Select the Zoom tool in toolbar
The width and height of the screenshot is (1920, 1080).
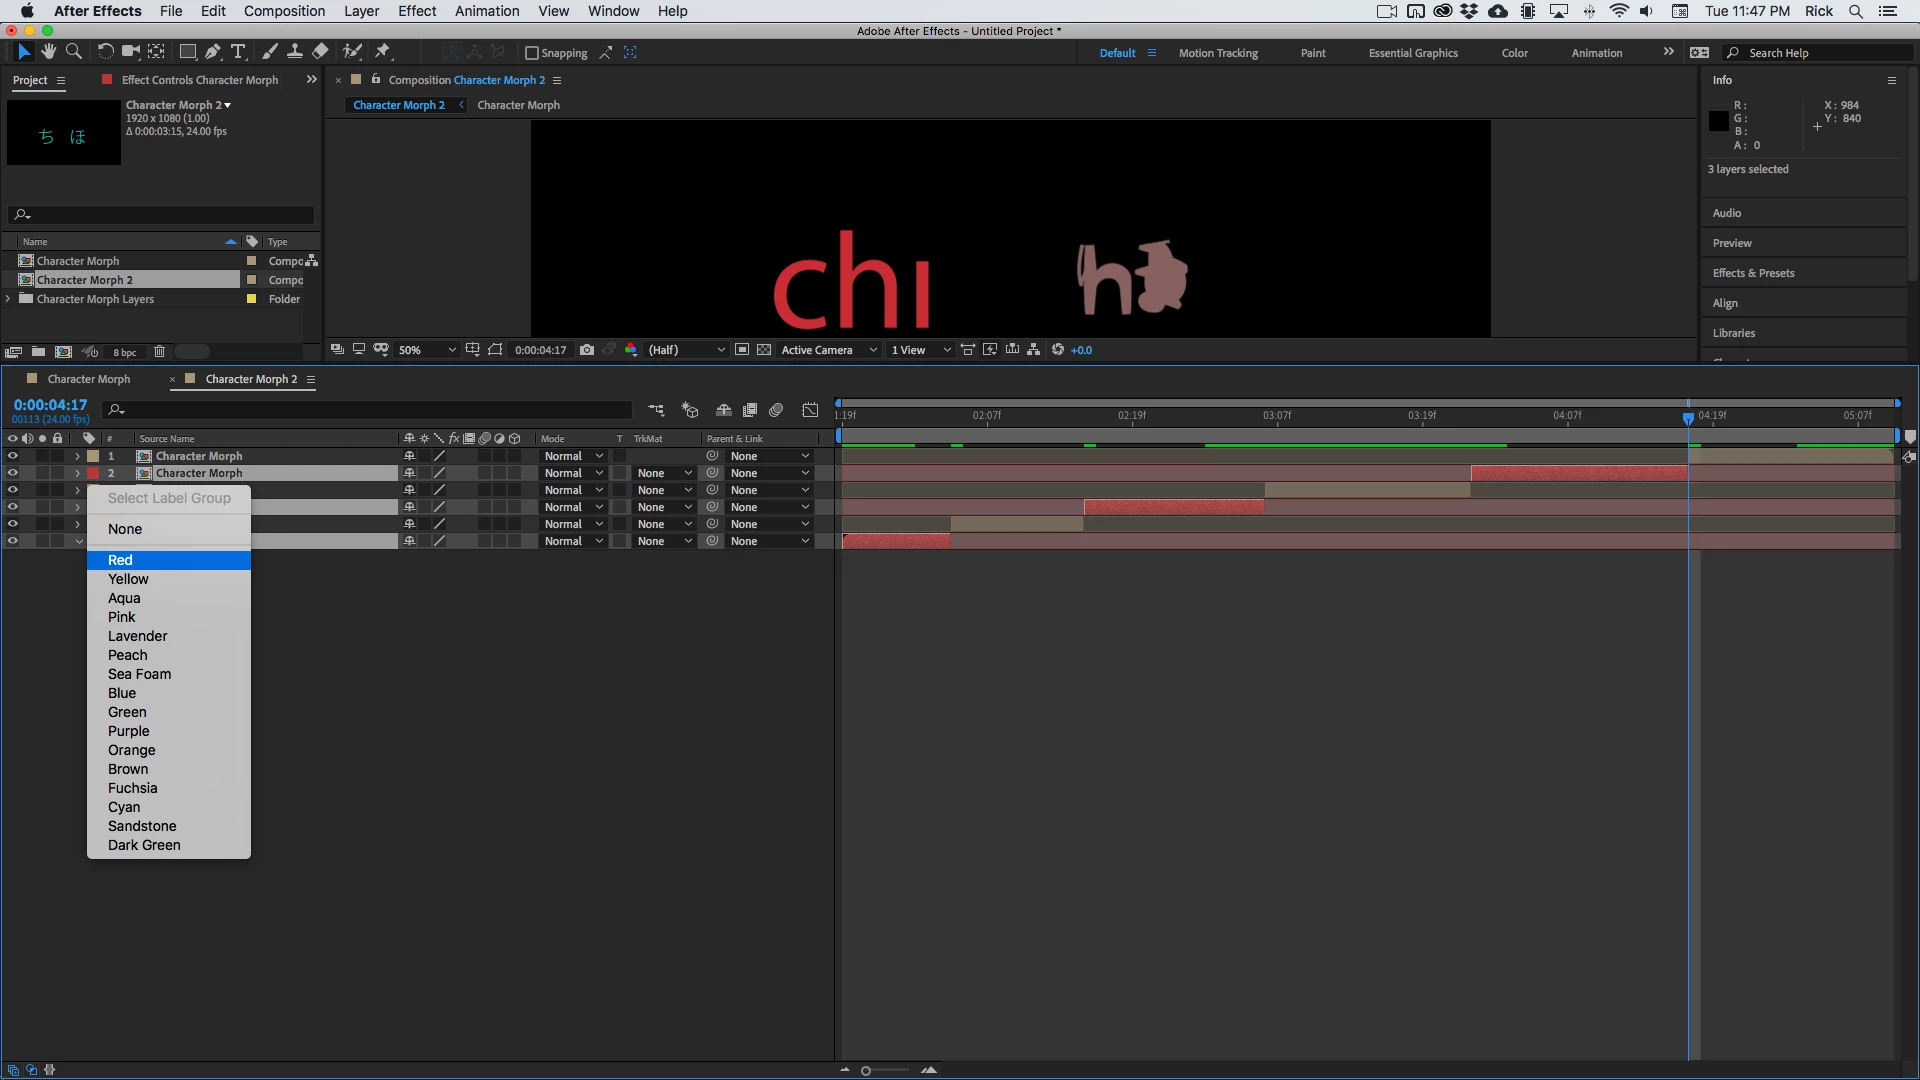click(x=73, y=52)
